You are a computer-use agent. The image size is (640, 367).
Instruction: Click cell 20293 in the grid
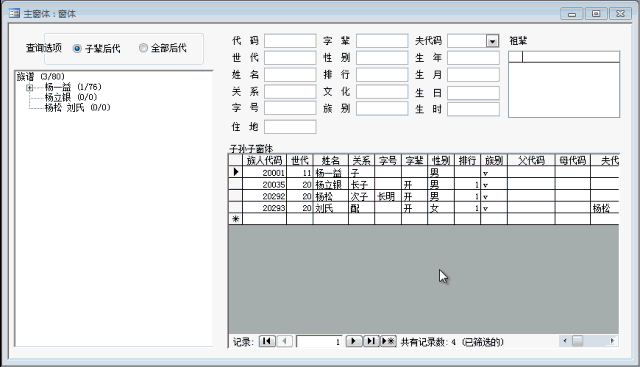pyautogui.click(x=264, y=208)
